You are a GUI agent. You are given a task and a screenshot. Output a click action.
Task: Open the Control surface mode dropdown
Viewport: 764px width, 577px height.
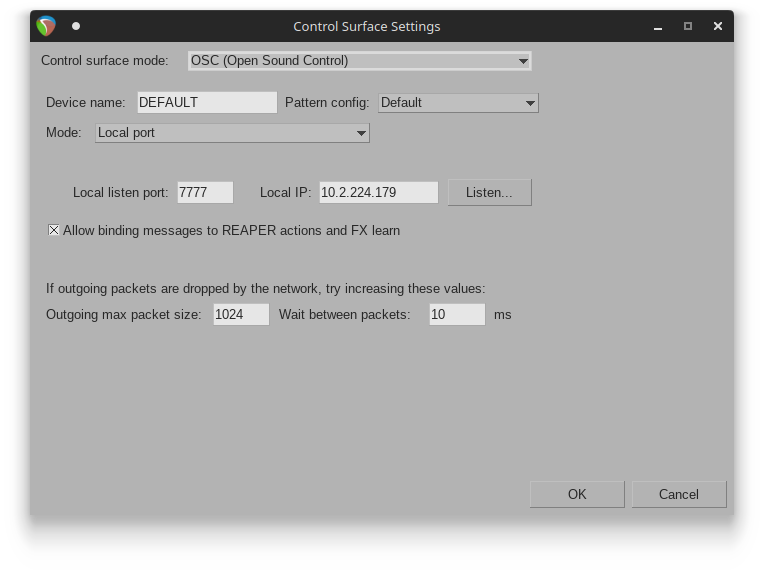point(360,61)
